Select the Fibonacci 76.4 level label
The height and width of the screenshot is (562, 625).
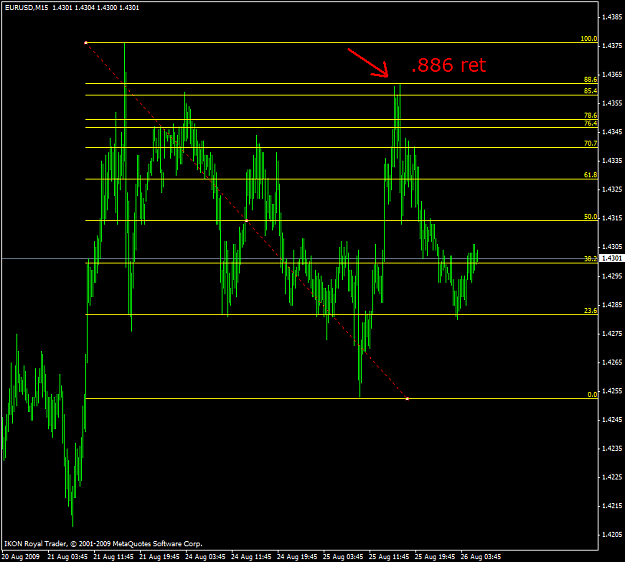click(591, 124)
